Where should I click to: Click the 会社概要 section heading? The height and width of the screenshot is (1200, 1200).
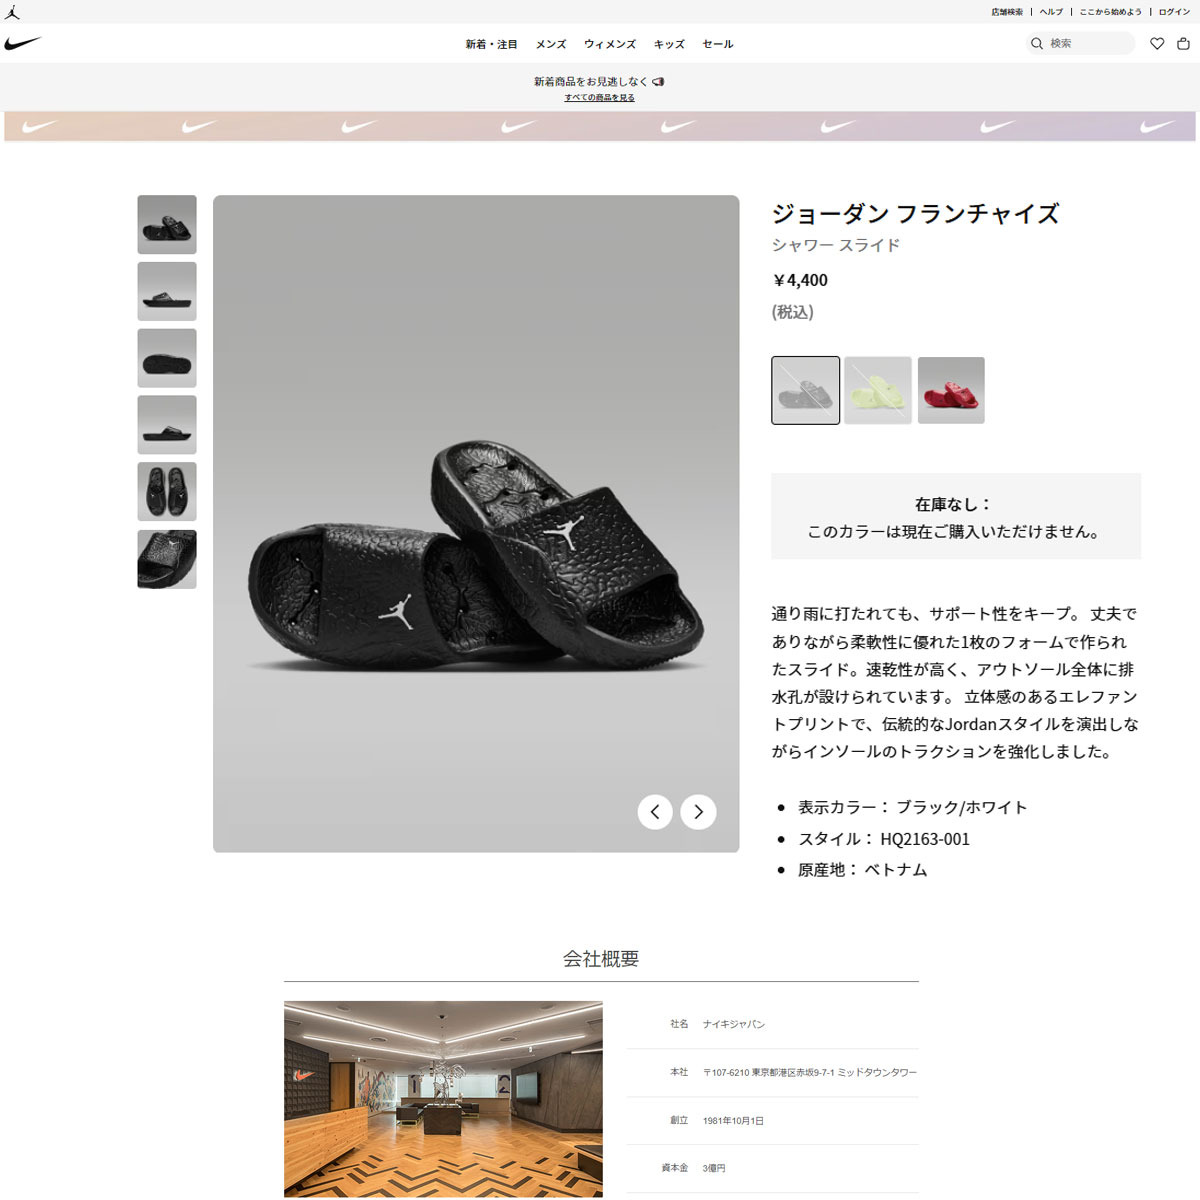tap(601, 958)
